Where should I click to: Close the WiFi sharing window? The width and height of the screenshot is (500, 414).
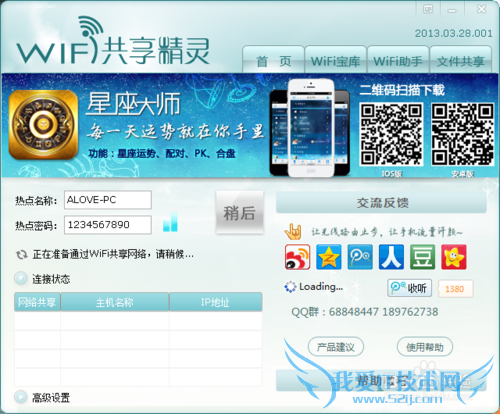tap(481, 9)
